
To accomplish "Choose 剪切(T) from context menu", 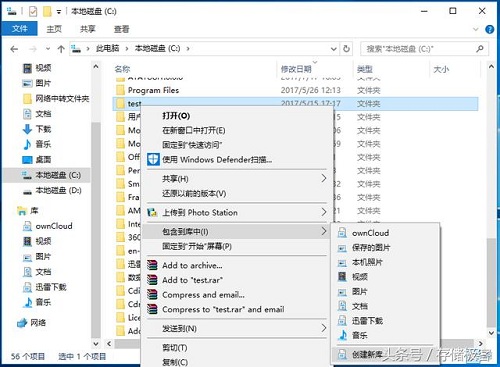I will coord(175,348).
